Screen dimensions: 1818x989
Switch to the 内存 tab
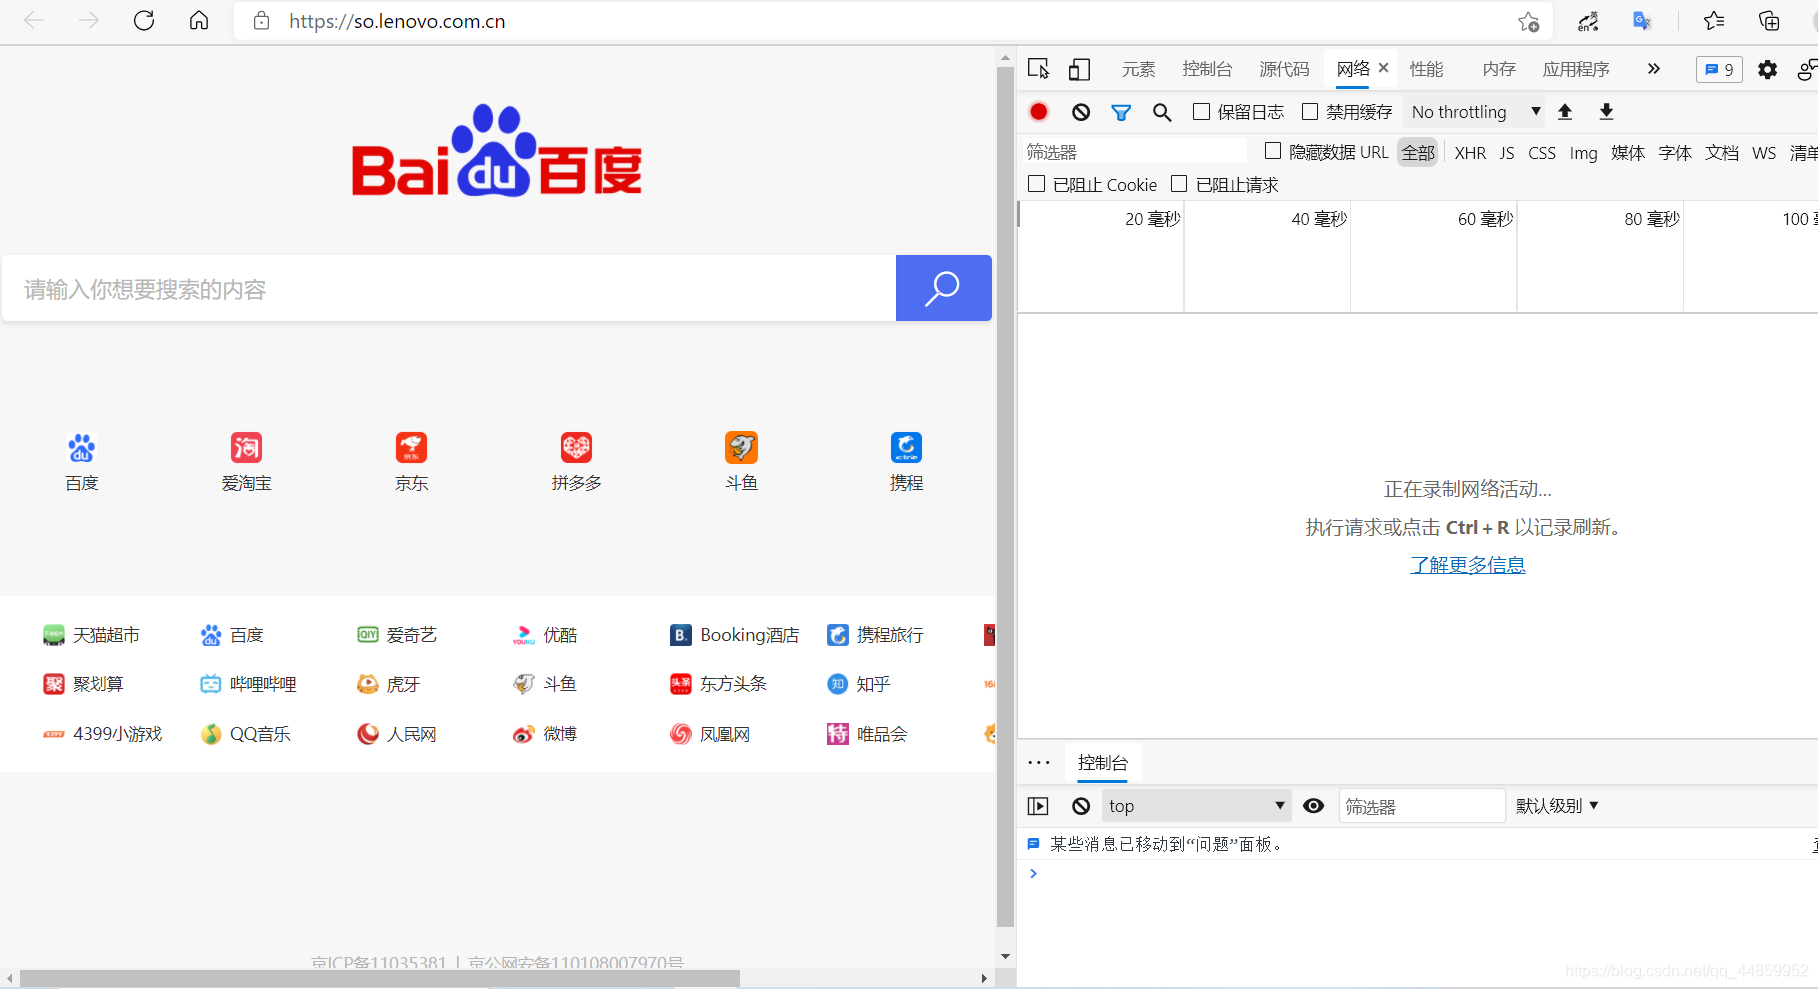click(1499, 69)
